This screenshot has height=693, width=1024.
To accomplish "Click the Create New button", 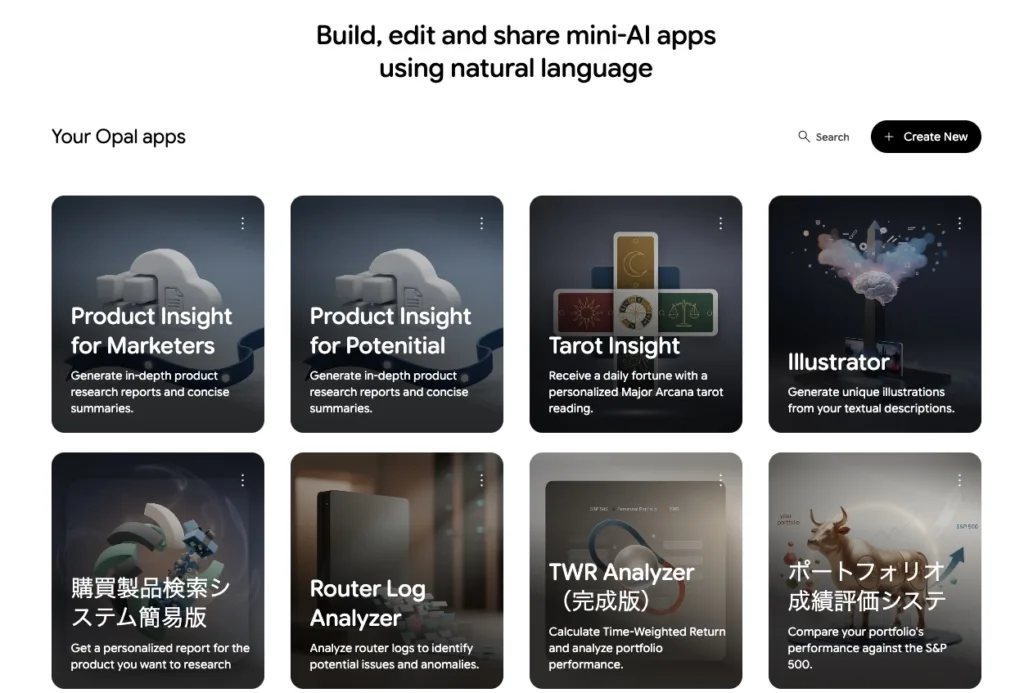I will pos(925,137).
